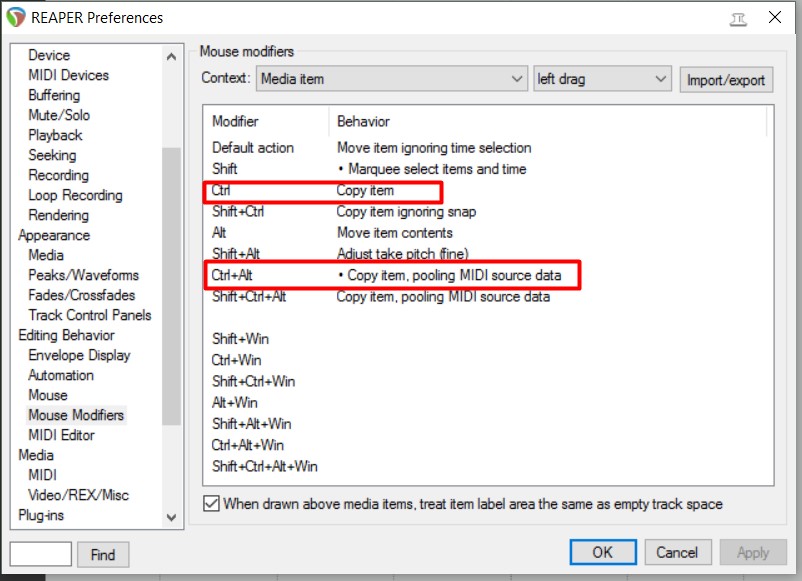Image resolution: width=802 pixels, height=581 pixels.
Task: Select the Shift+Ctrl+Alt+Win modifier row
Action: point(488,466)
